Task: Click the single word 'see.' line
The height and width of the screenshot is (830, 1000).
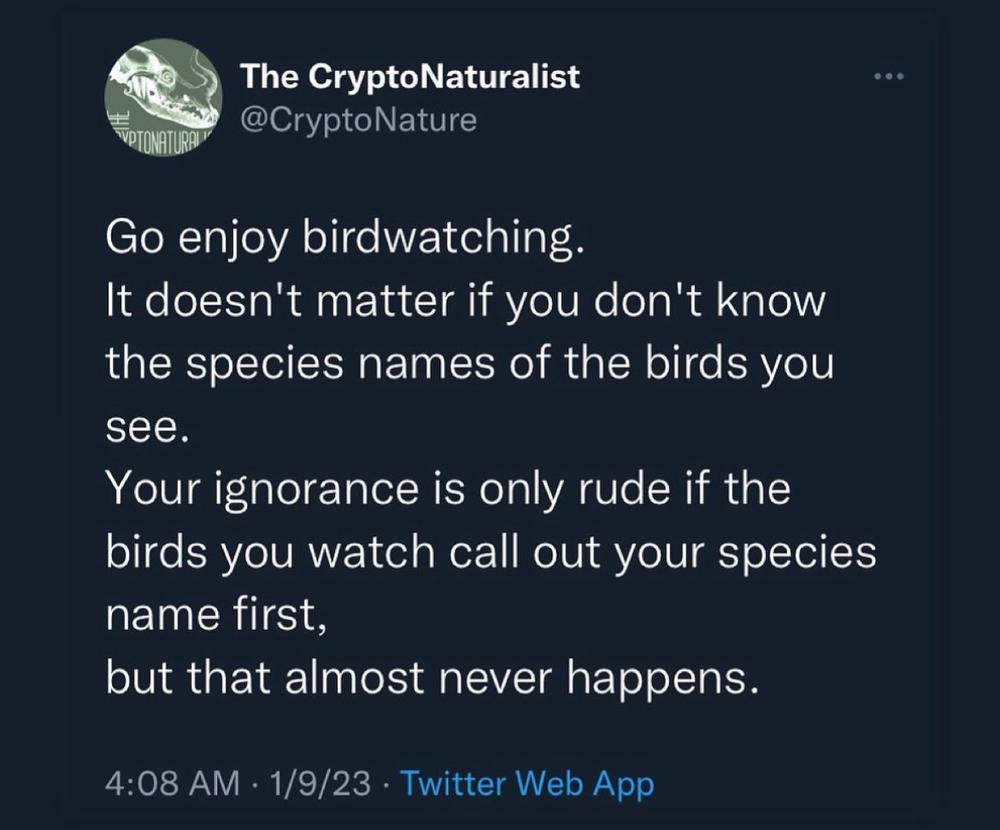Action: [146, 427]
